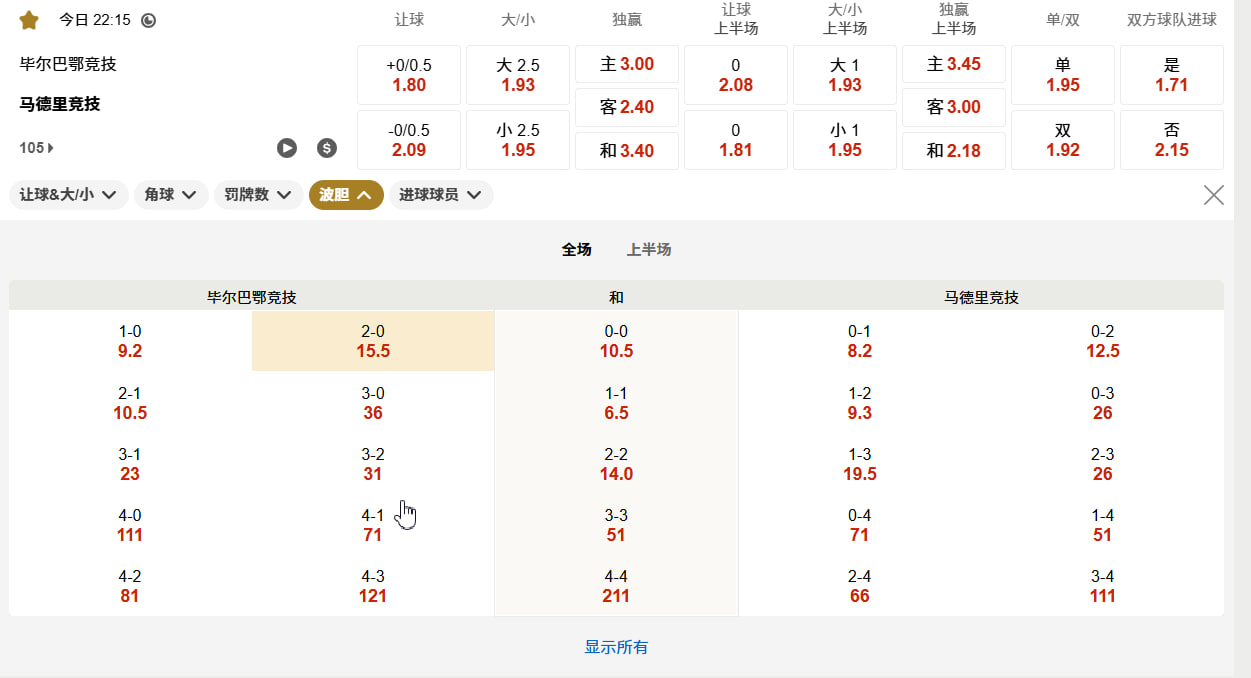Screen dimensions: 1251x678
Task: Choose away score 3-4 at 111
Action: click(1103, 586)
